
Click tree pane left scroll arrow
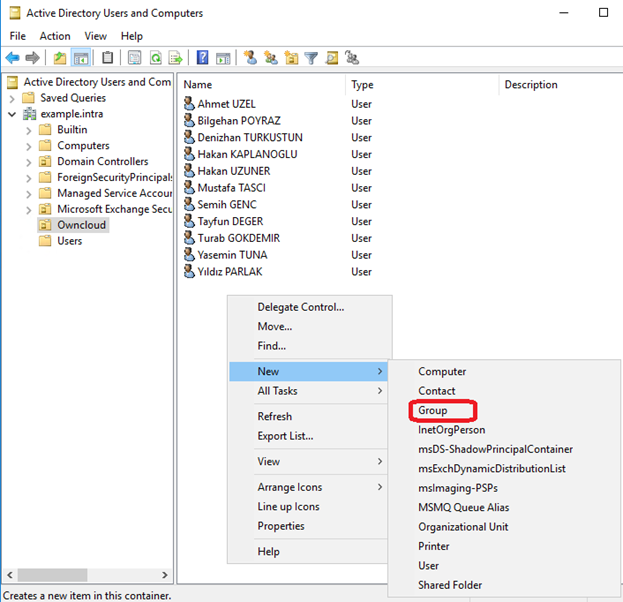10,575
